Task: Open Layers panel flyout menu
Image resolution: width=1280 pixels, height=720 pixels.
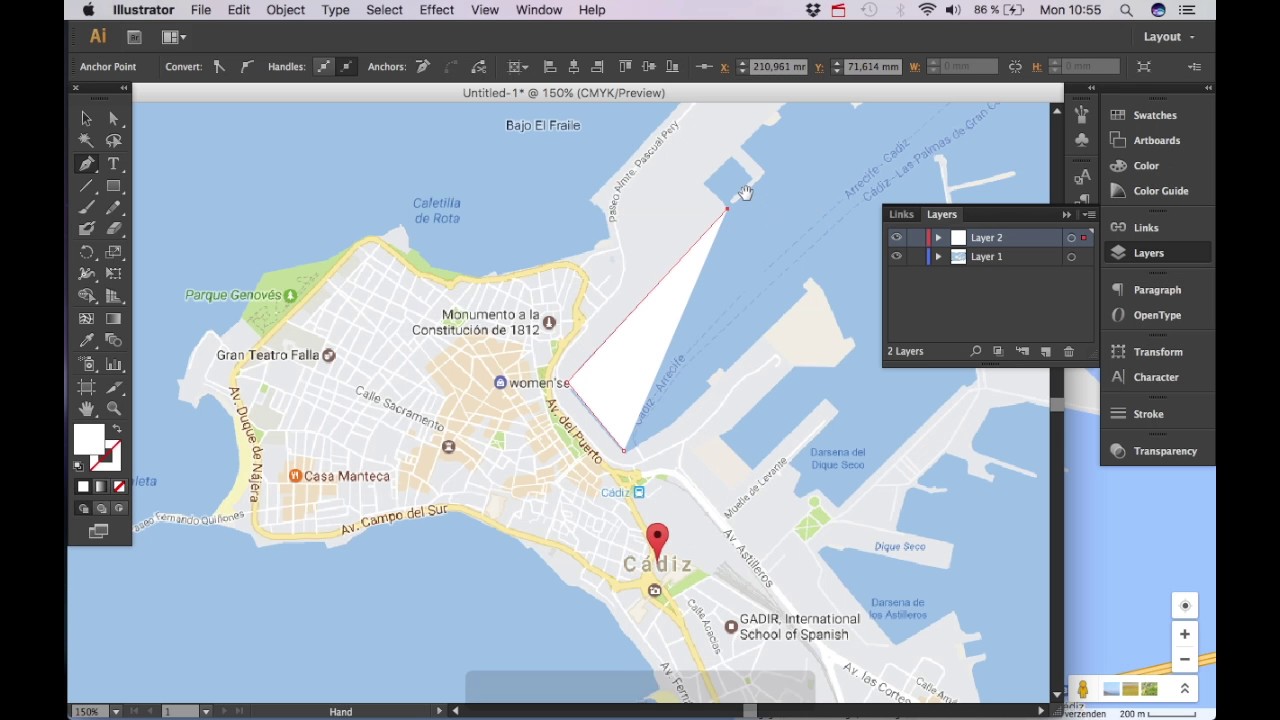Action: click(1090, 215)
